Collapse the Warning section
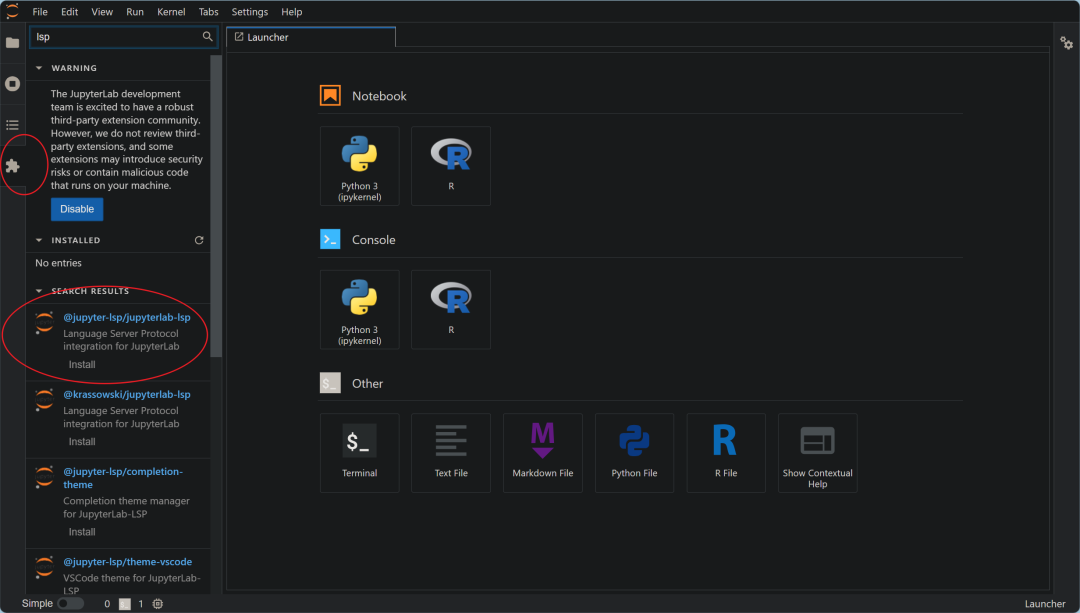1080x613 pixels. click(x=39, y=68)
